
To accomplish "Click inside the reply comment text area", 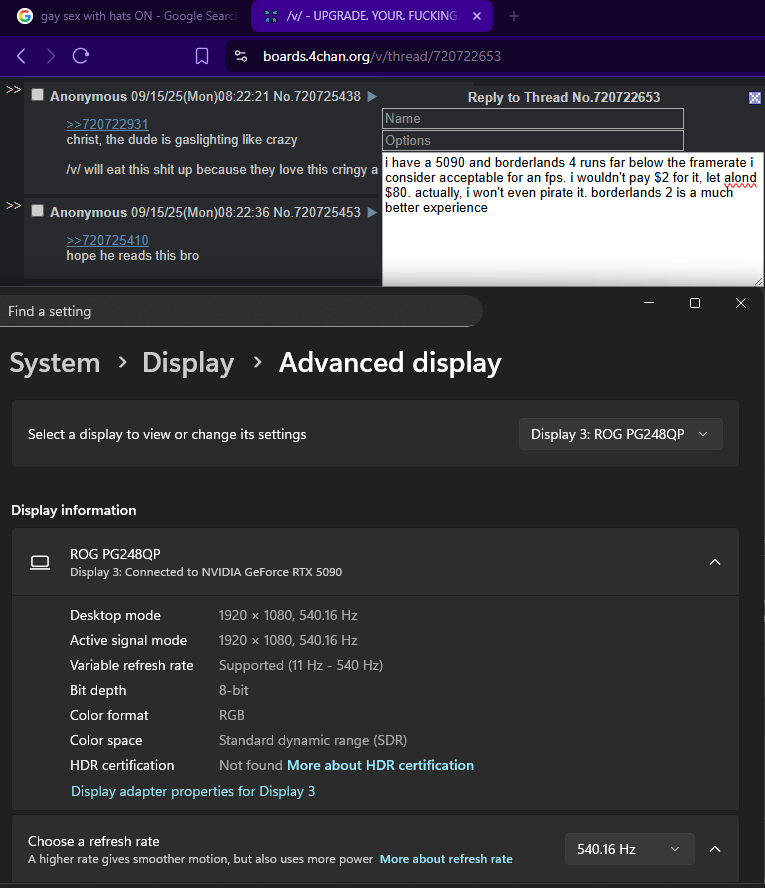I will [572, 219].
